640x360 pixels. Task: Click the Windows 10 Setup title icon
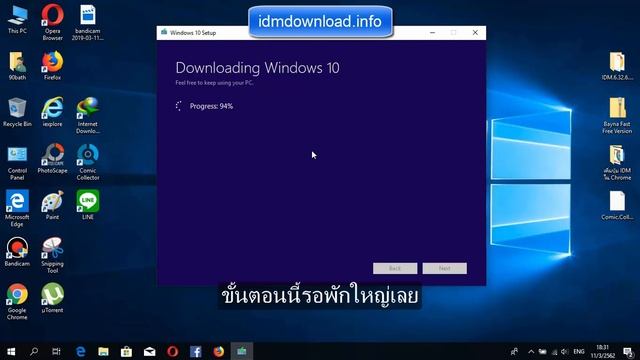164,32
